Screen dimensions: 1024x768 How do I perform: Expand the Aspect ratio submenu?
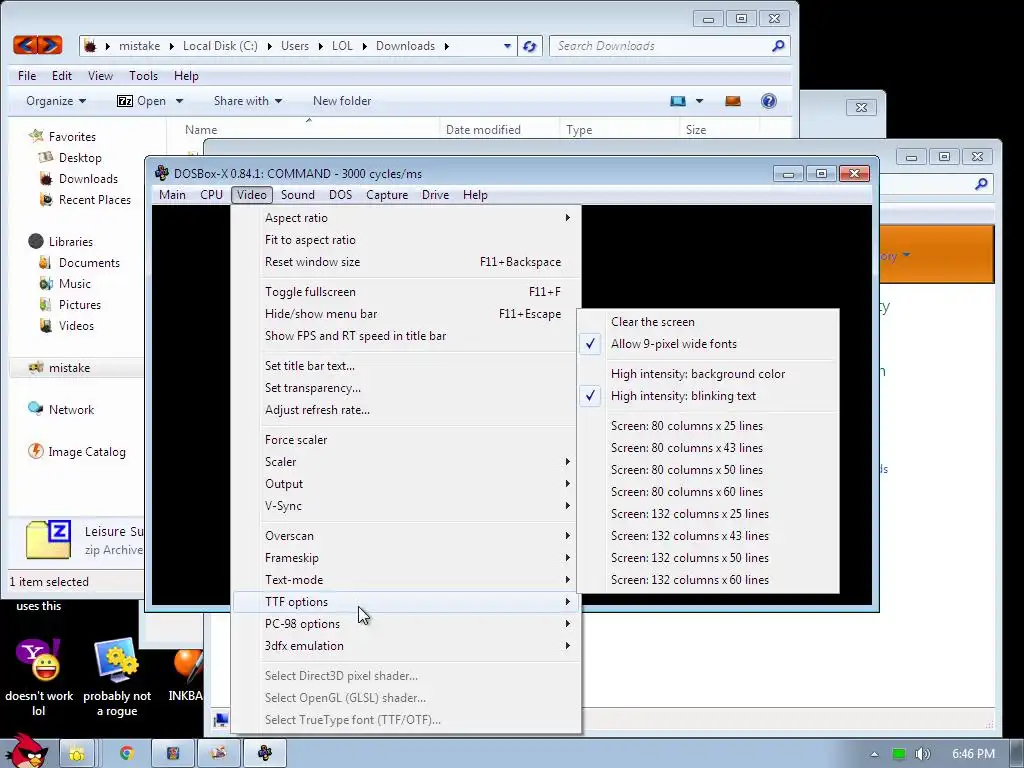coord(406,217)
